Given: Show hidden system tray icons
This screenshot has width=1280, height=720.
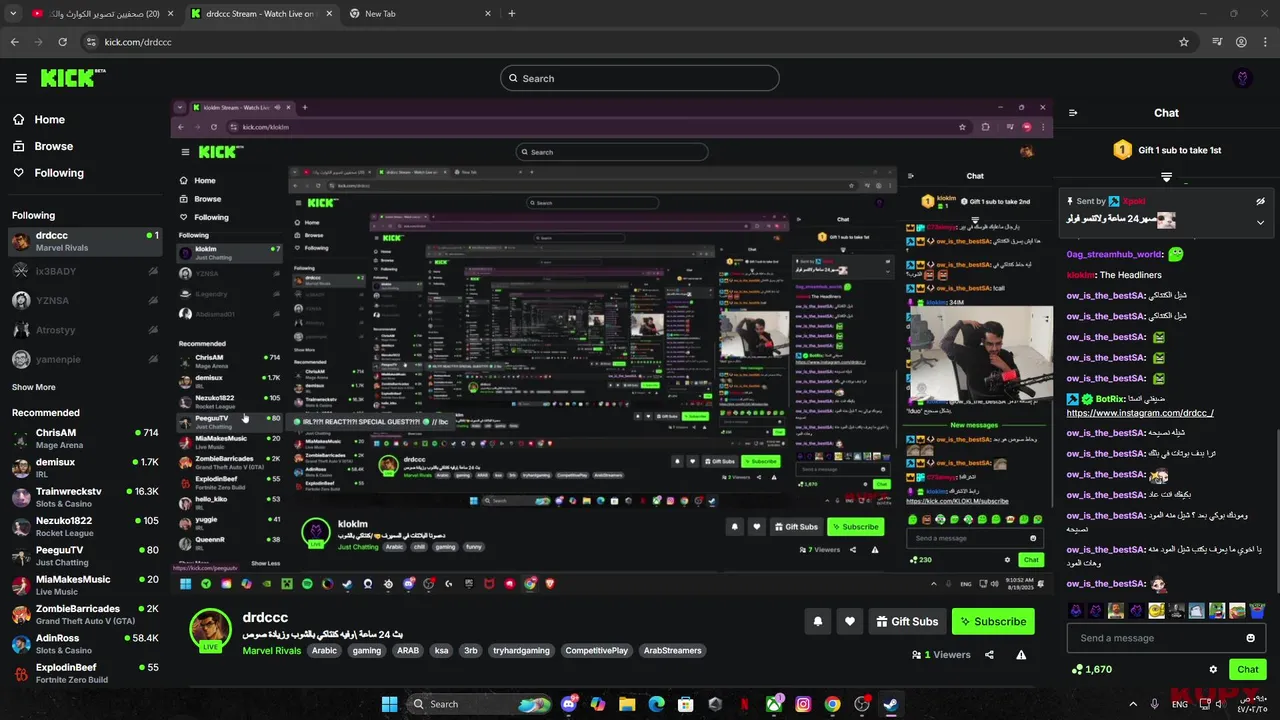Looking at the screenshot, I should 1133,704.
